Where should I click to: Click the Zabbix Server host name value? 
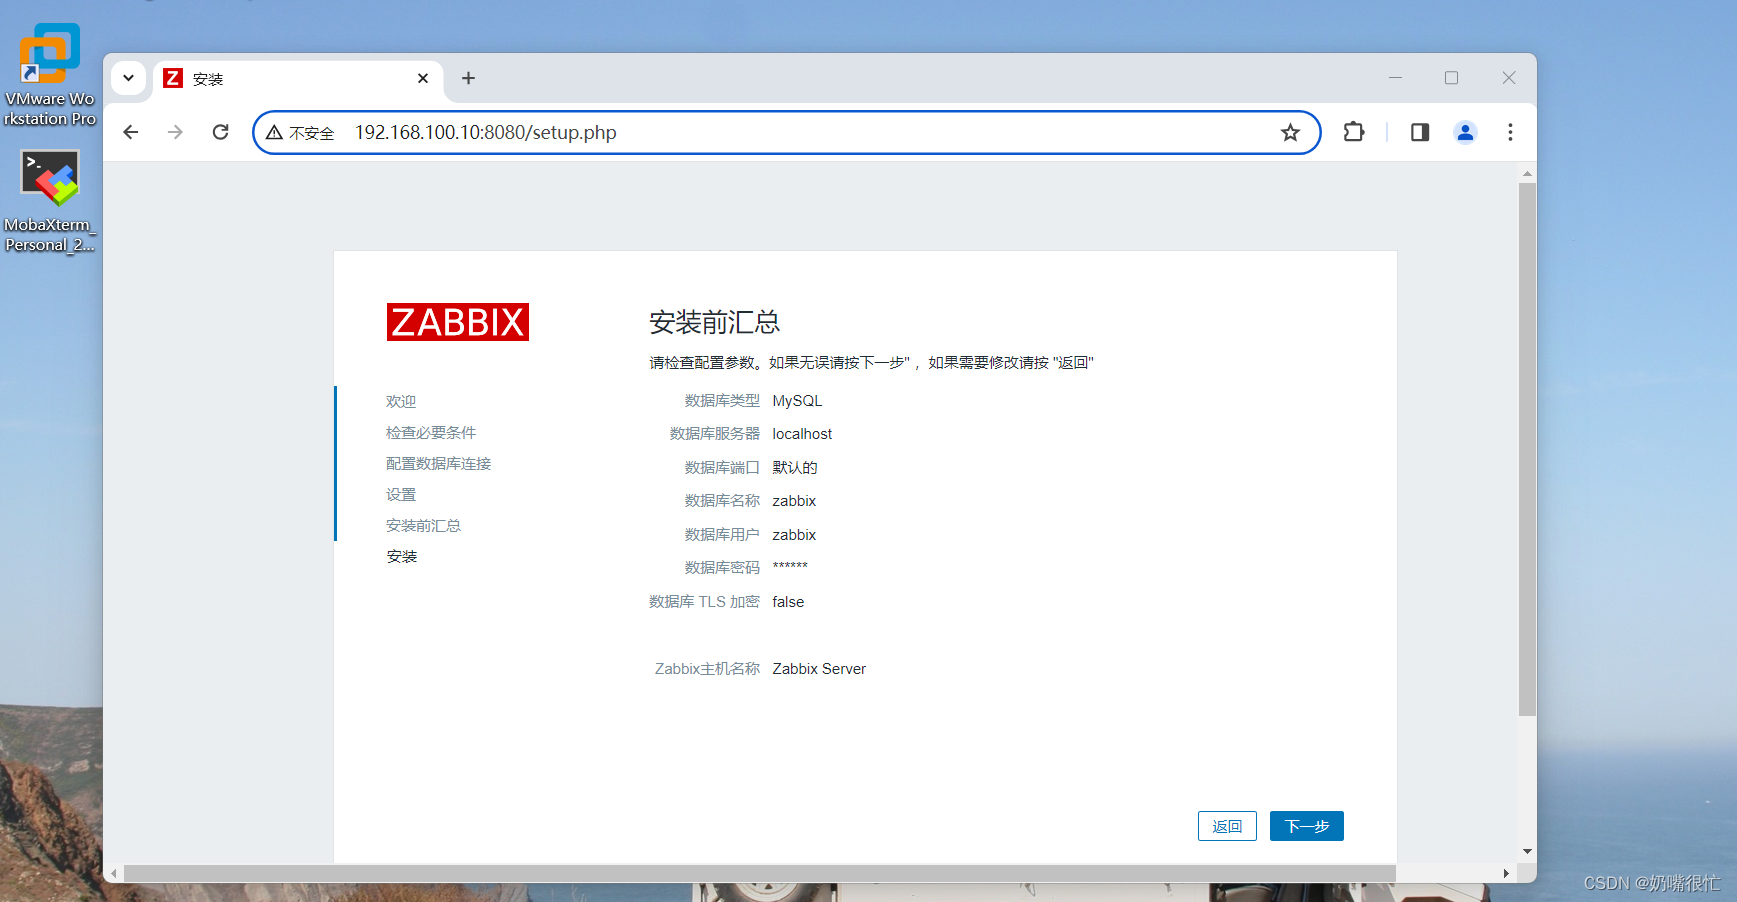pos(819,669)
